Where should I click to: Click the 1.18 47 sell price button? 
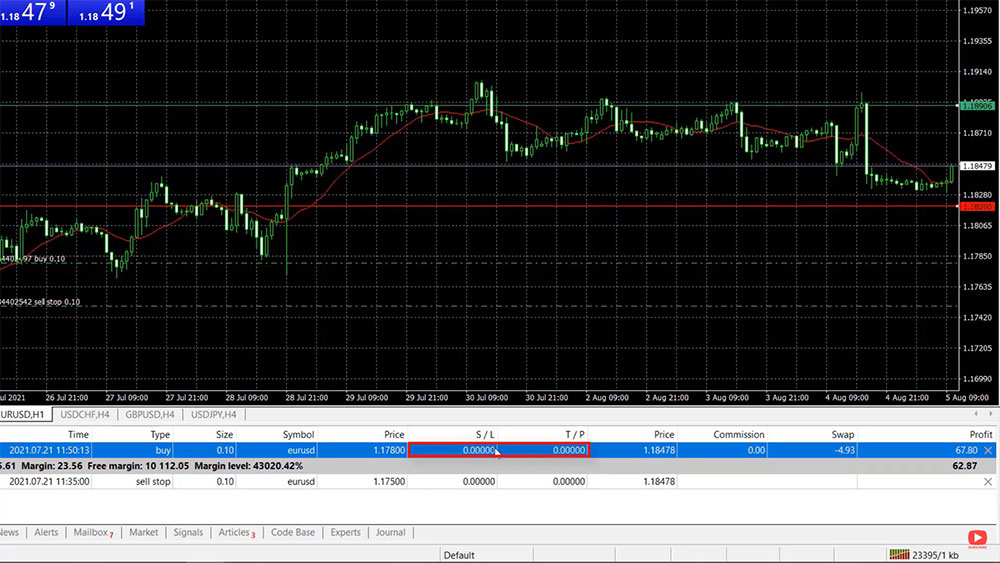[x=33, y=13]
